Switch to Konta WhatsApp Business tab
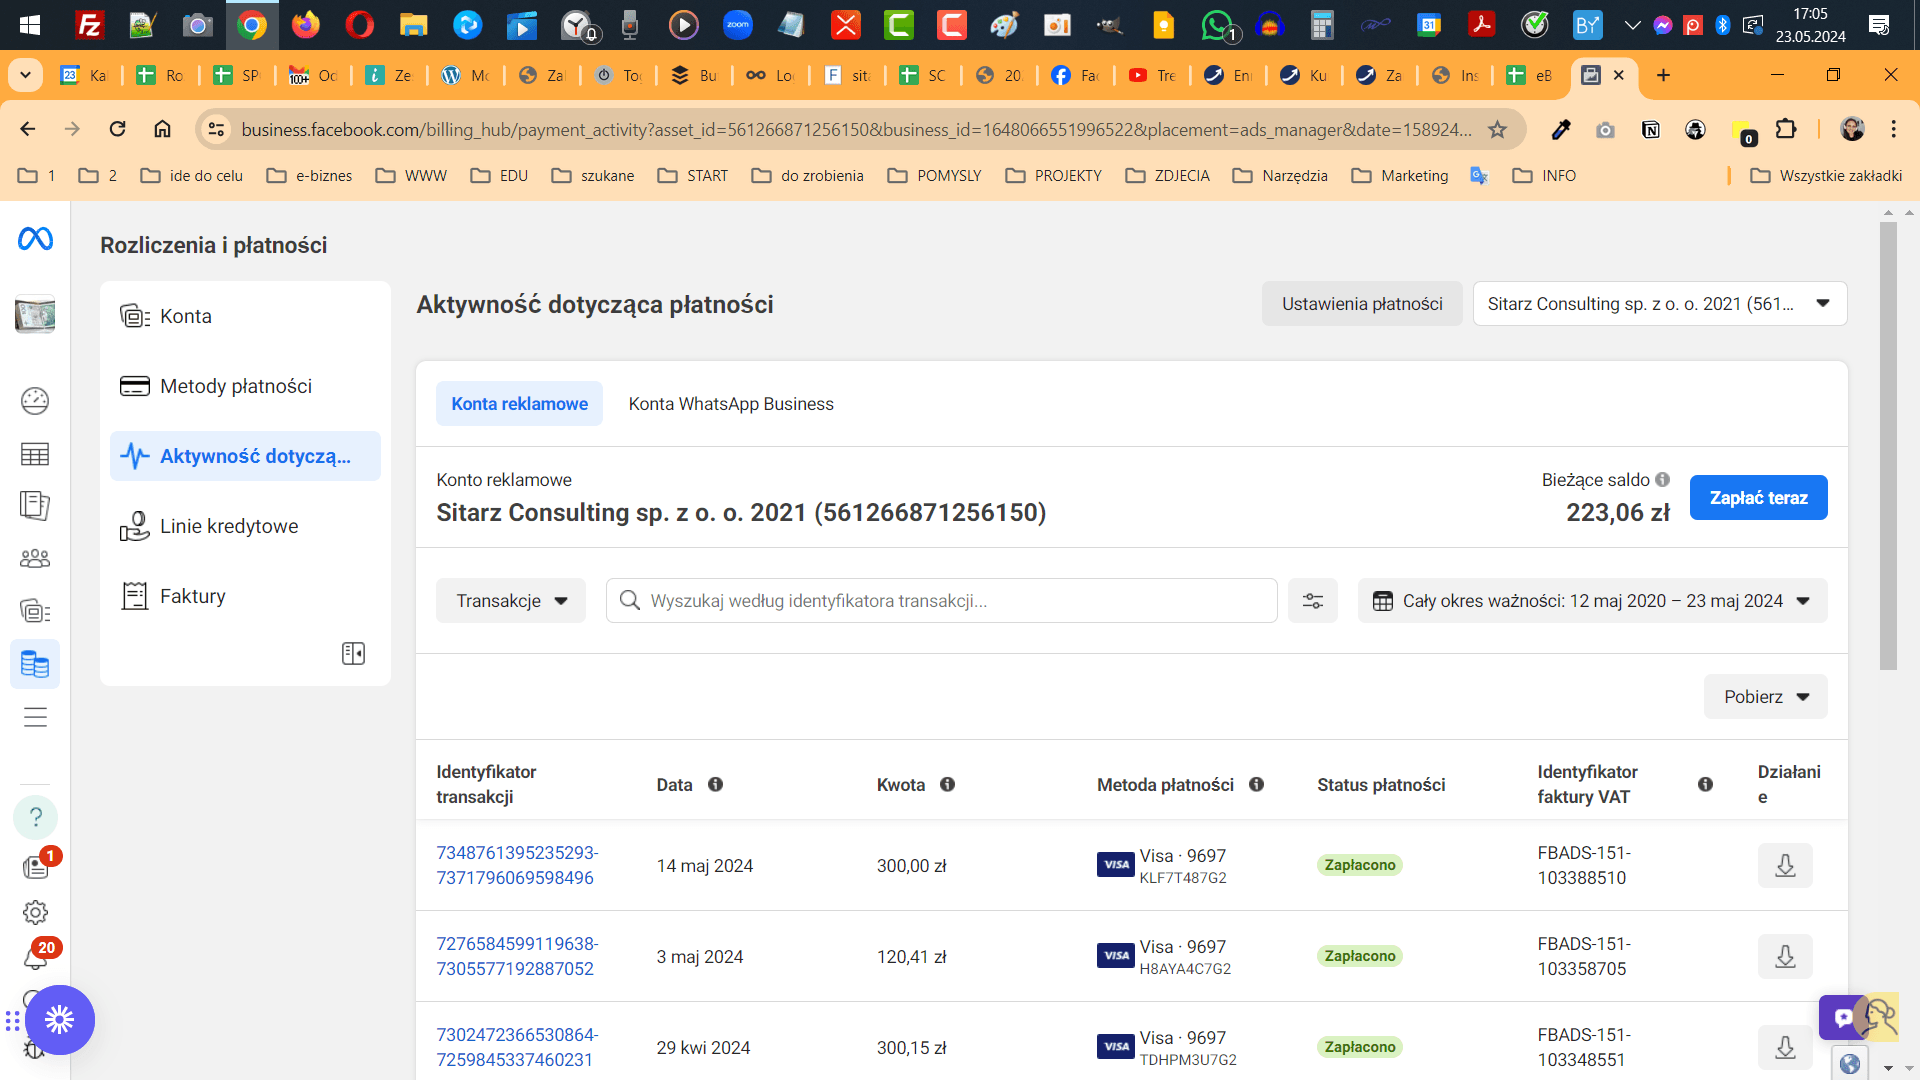 (x=731, y=404)
